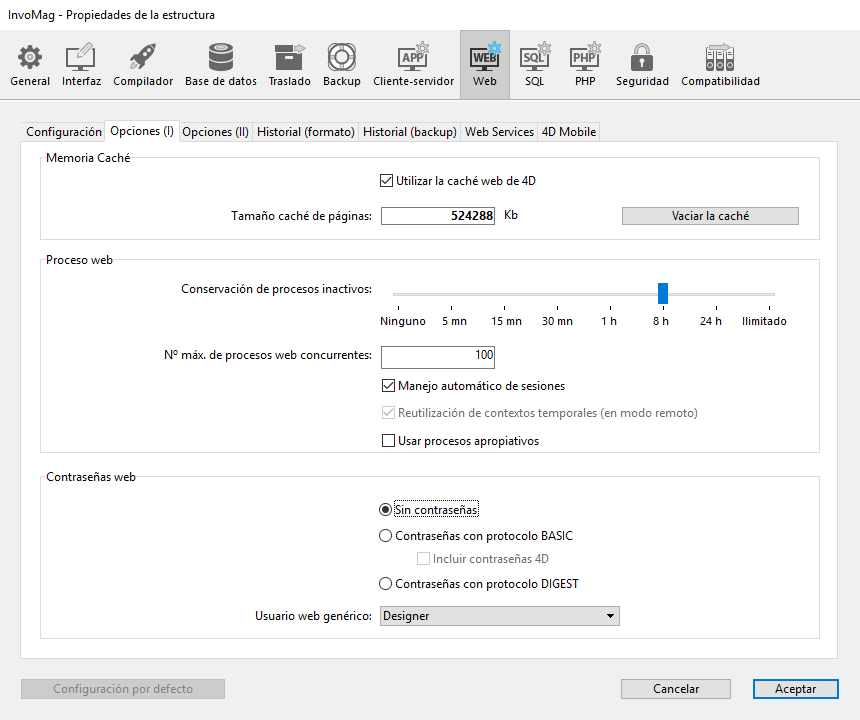This screenshot has height=720, width=860.
Task: Open the Backup lifebuoy icon
Action: (341, 65)
